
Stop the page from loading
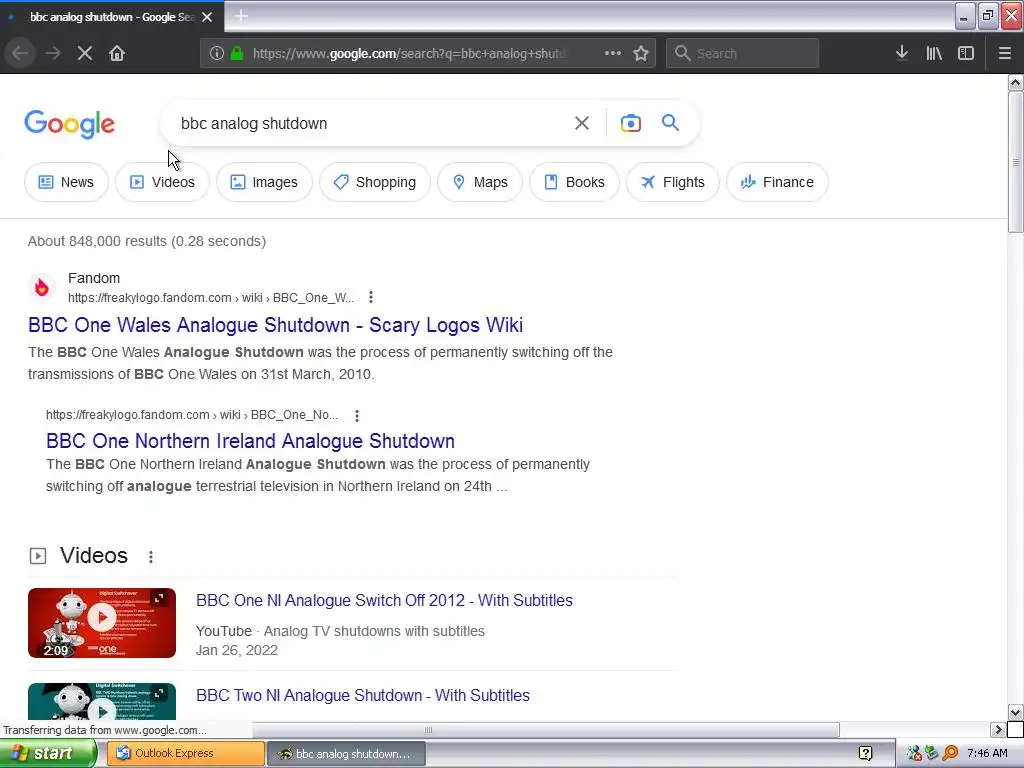pyautogui.click(x=85, y=53)
